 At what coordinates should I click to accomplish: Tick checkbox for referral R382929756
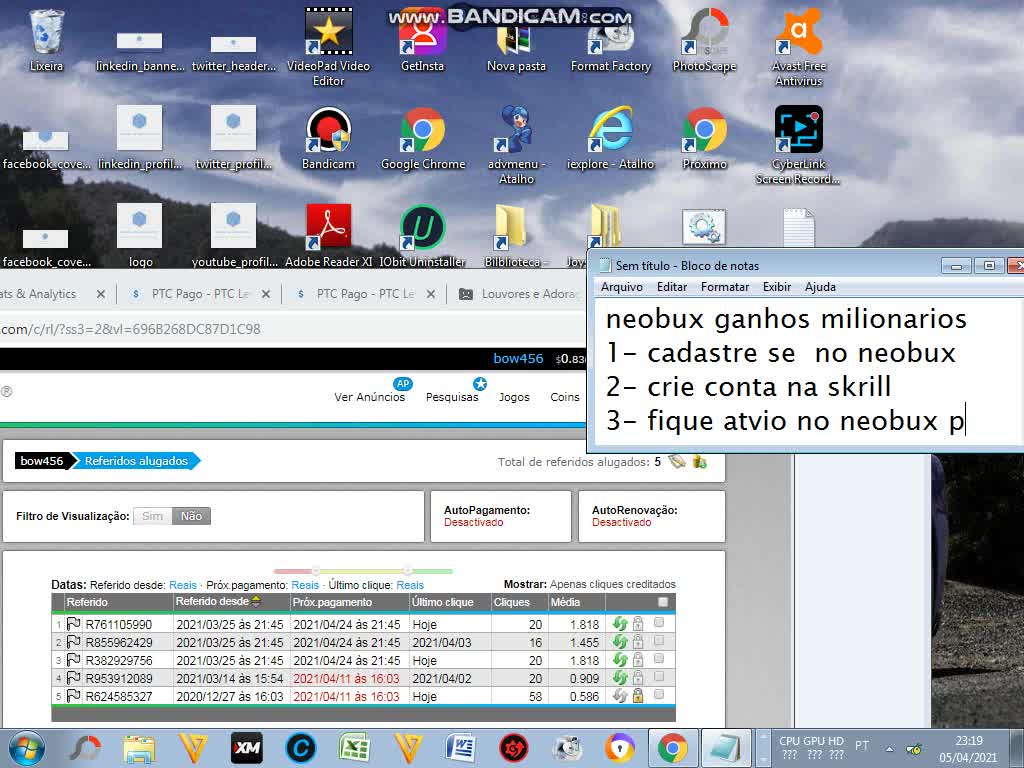coord(659,658)
